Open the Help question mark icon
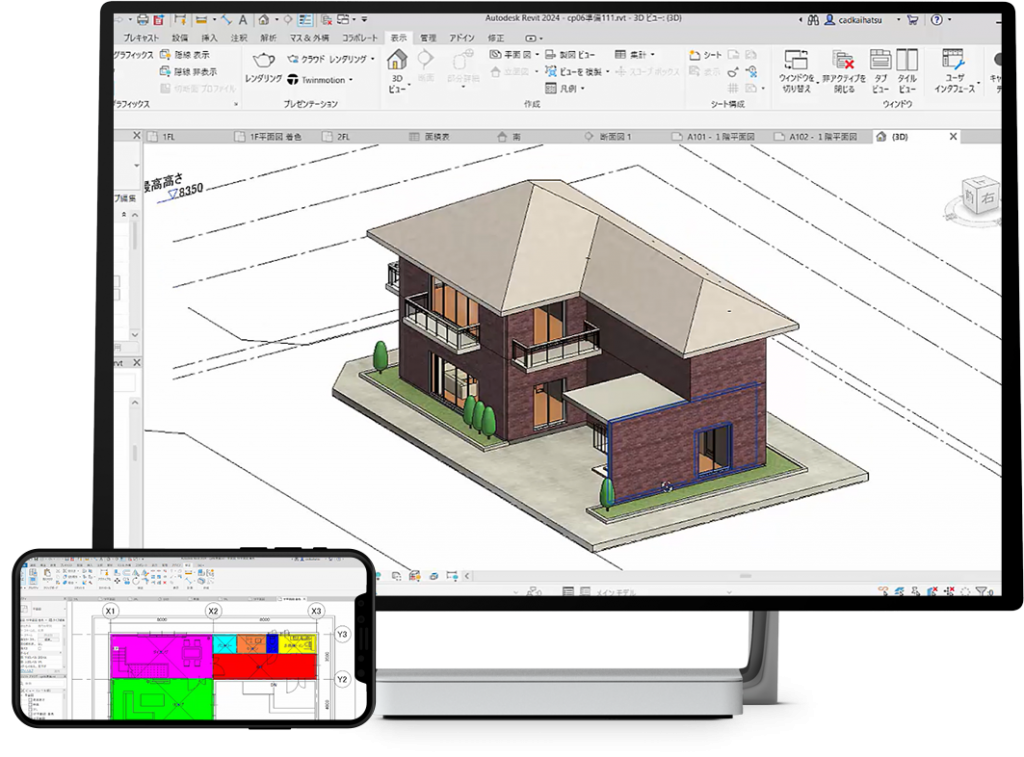Viewport: 1024px width, 757px height. tap(936, 20)
